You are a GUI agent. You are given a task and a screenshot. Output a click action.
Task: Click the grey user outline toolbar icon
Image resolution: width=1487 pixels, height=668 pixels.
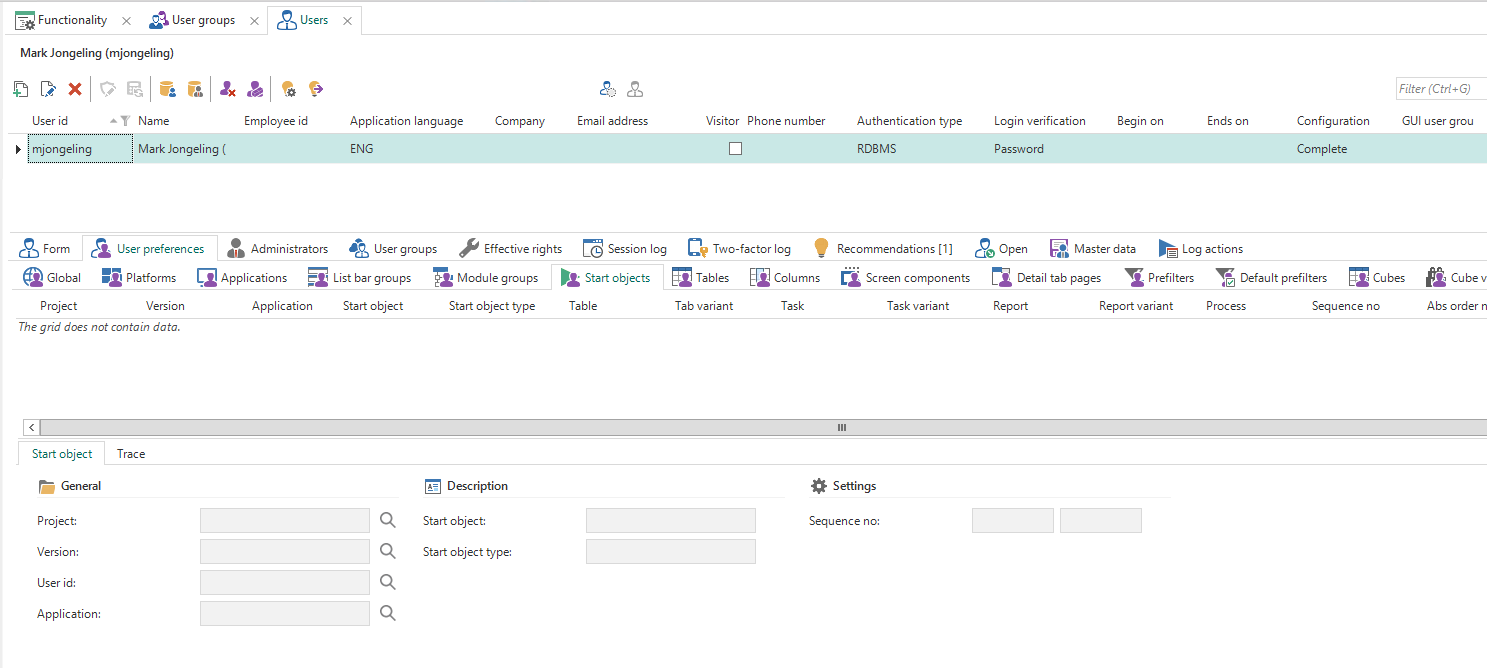[635, 89]
